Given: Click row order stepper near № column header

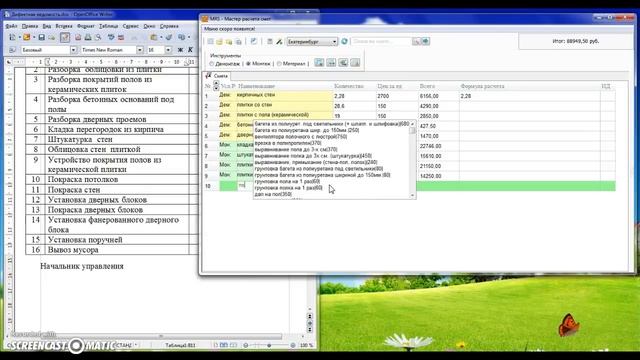Looking at the screenshot, I should 216,86.
